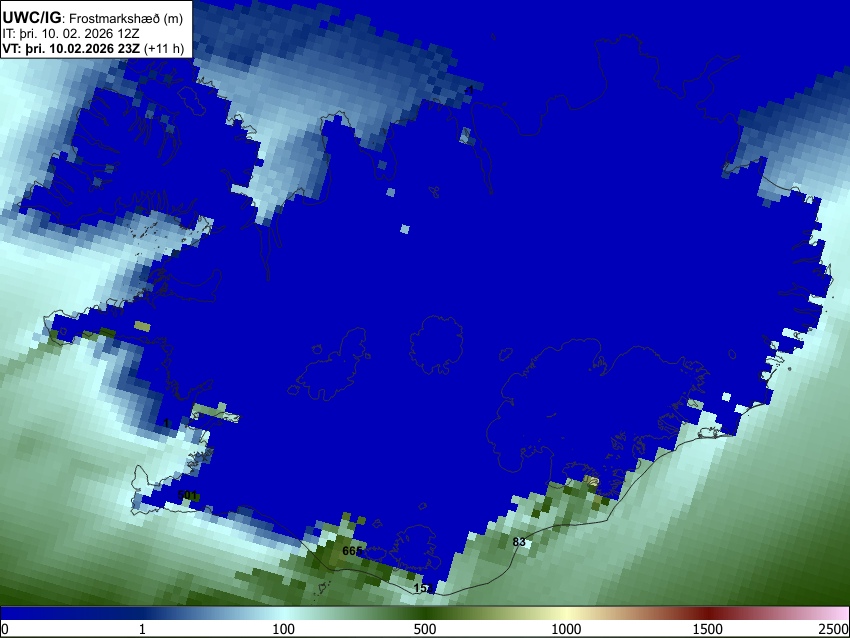Click the map value label '157'
850x638 pixels.
click(x=423, y=588)
